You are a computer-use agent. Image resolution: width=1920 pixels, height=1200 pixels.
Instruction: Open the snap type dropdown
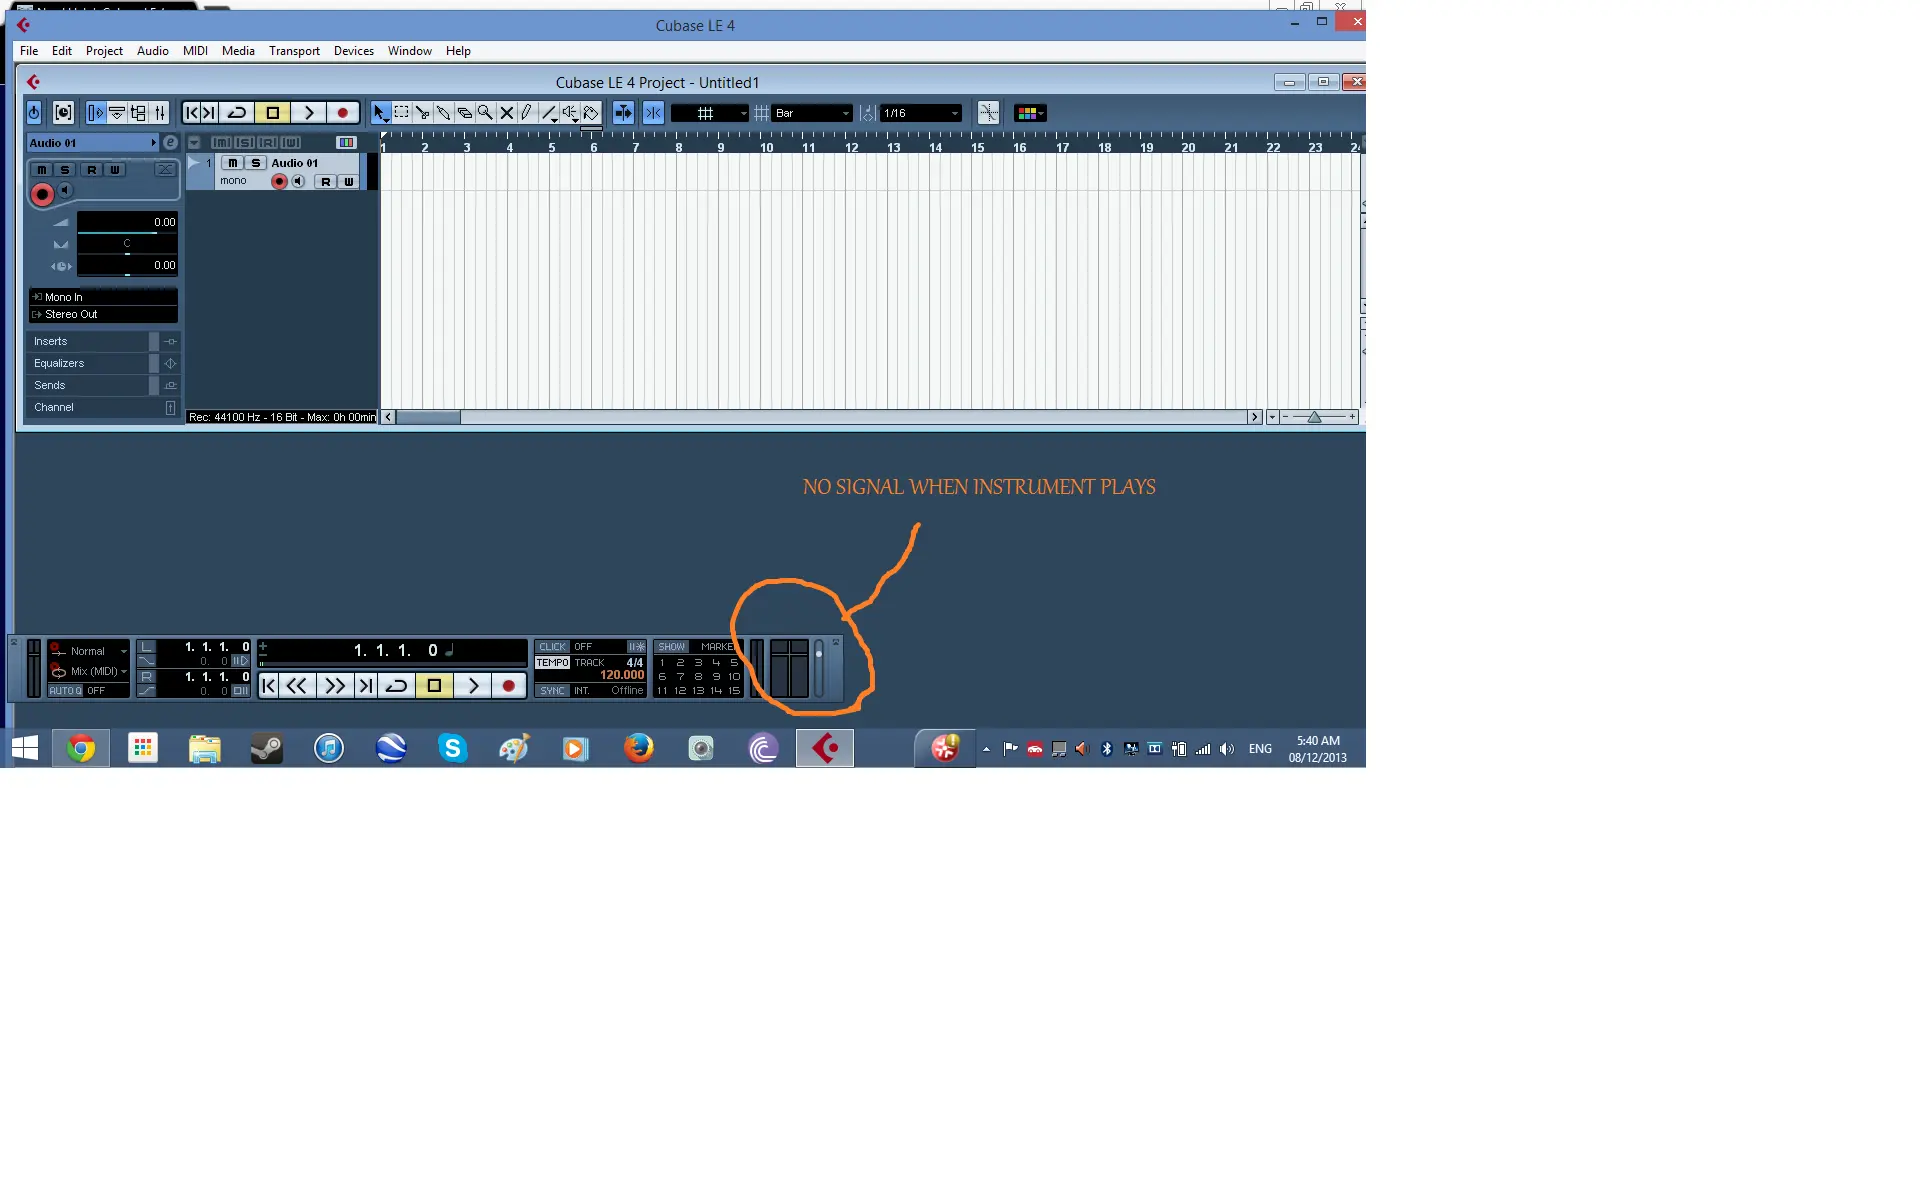(710, 113)
